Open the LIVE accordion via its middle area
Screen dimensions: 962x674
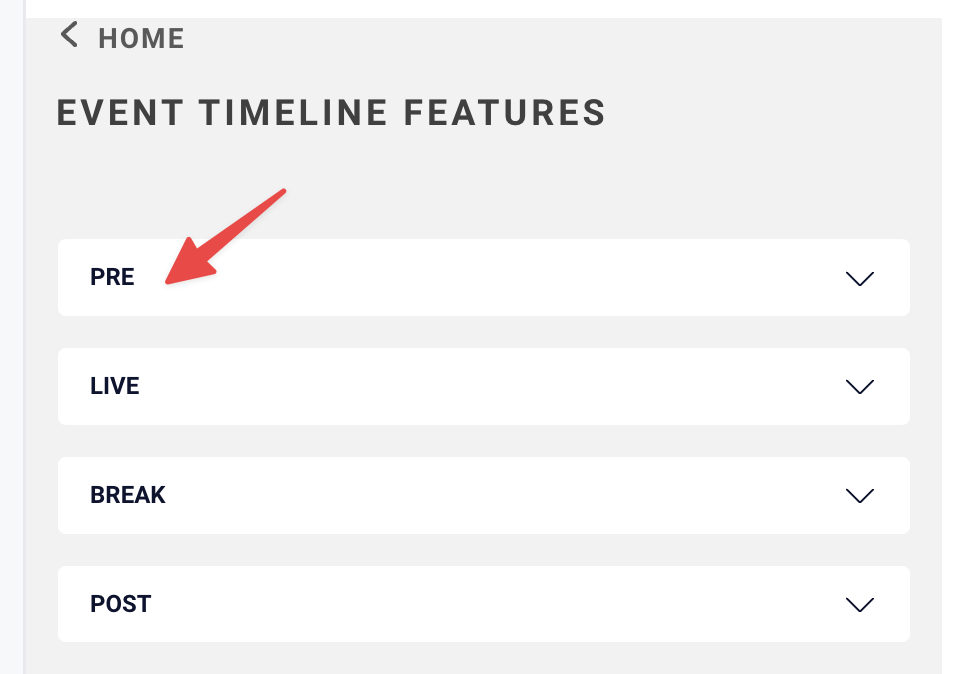483,386
